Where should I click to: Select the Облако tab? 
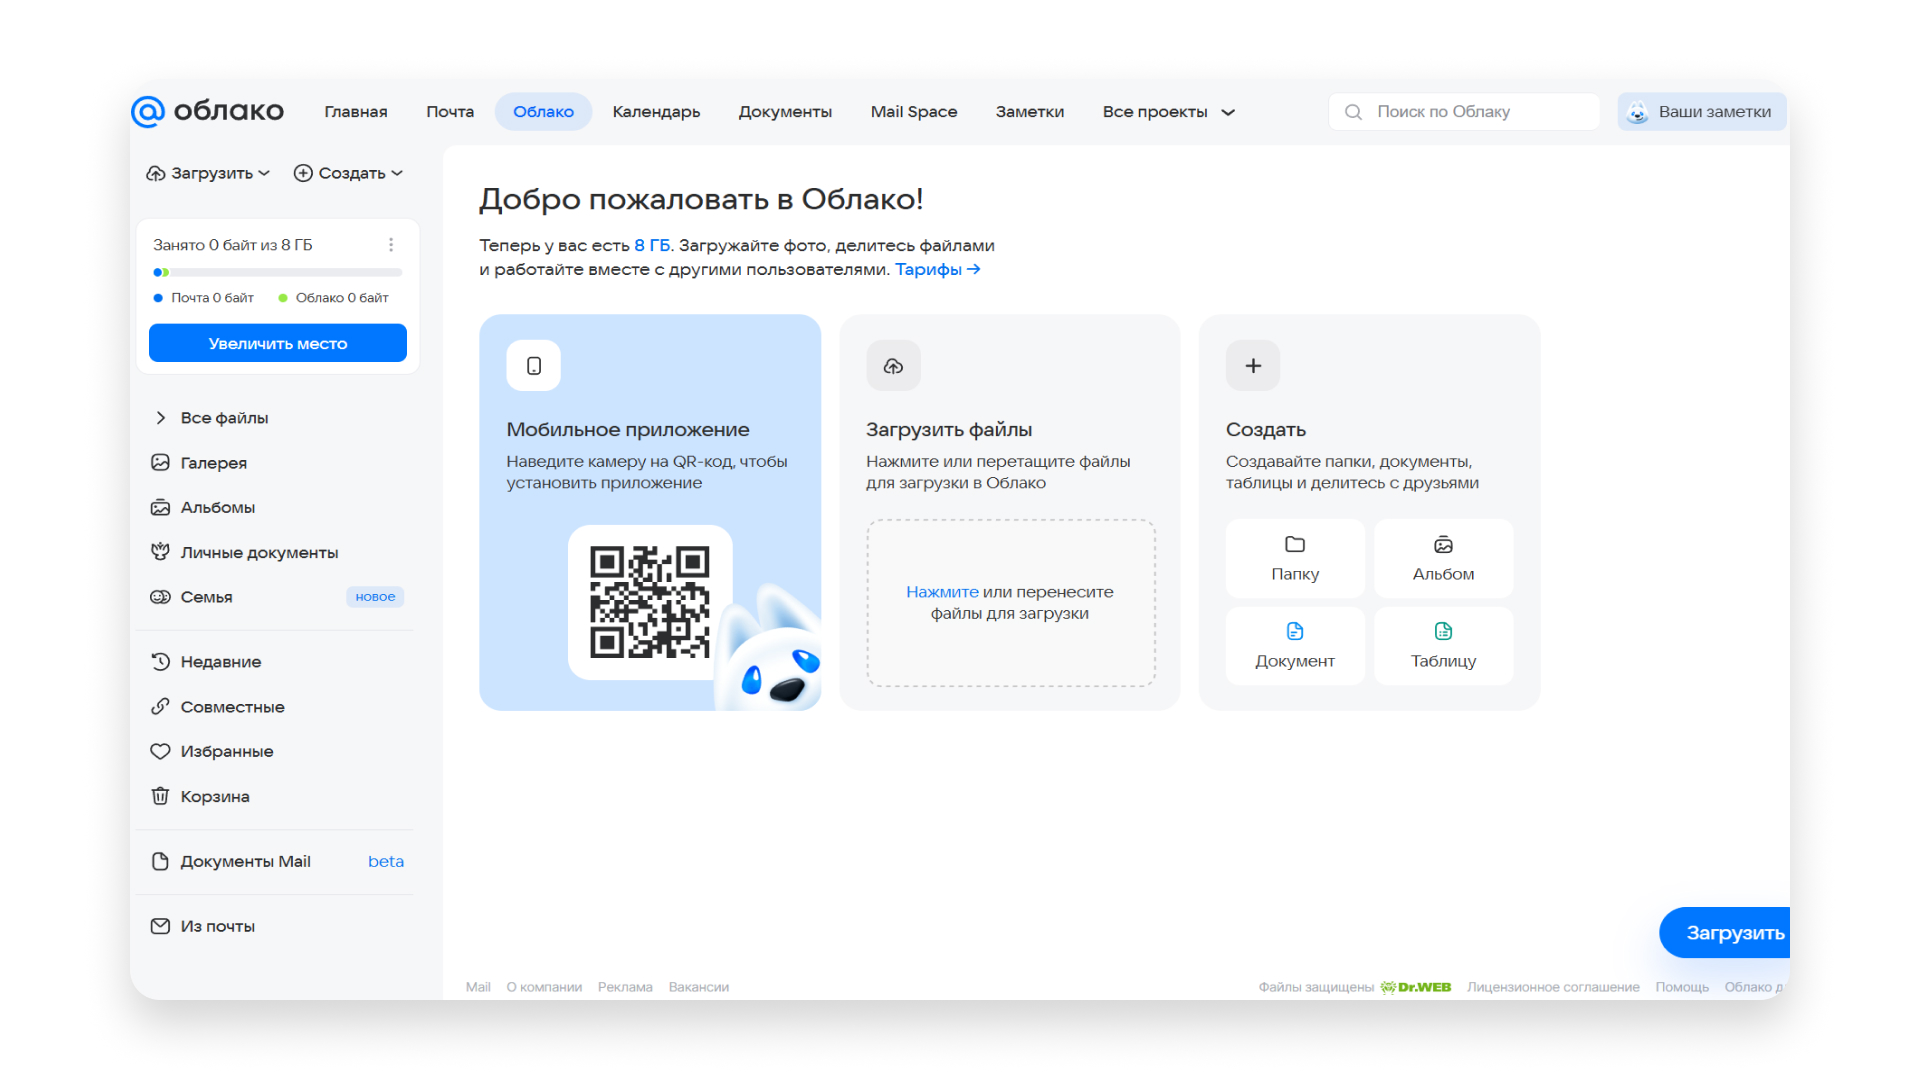click(x=543, y=112)
